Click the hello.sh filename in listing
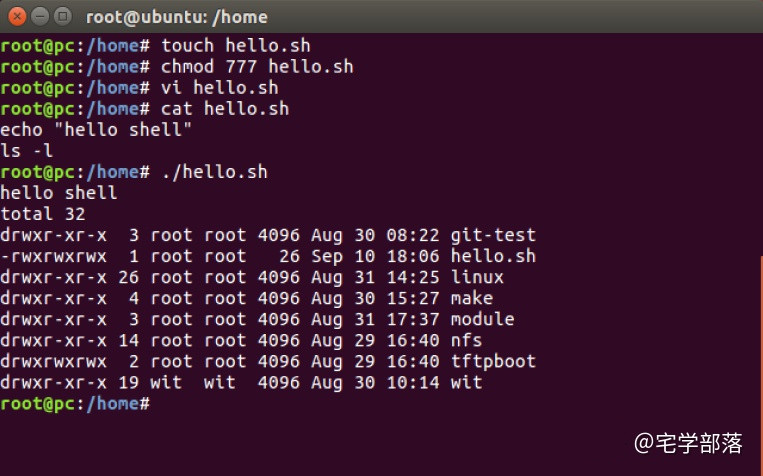Viewport: 763px width, 476px height. click(493, 256)
